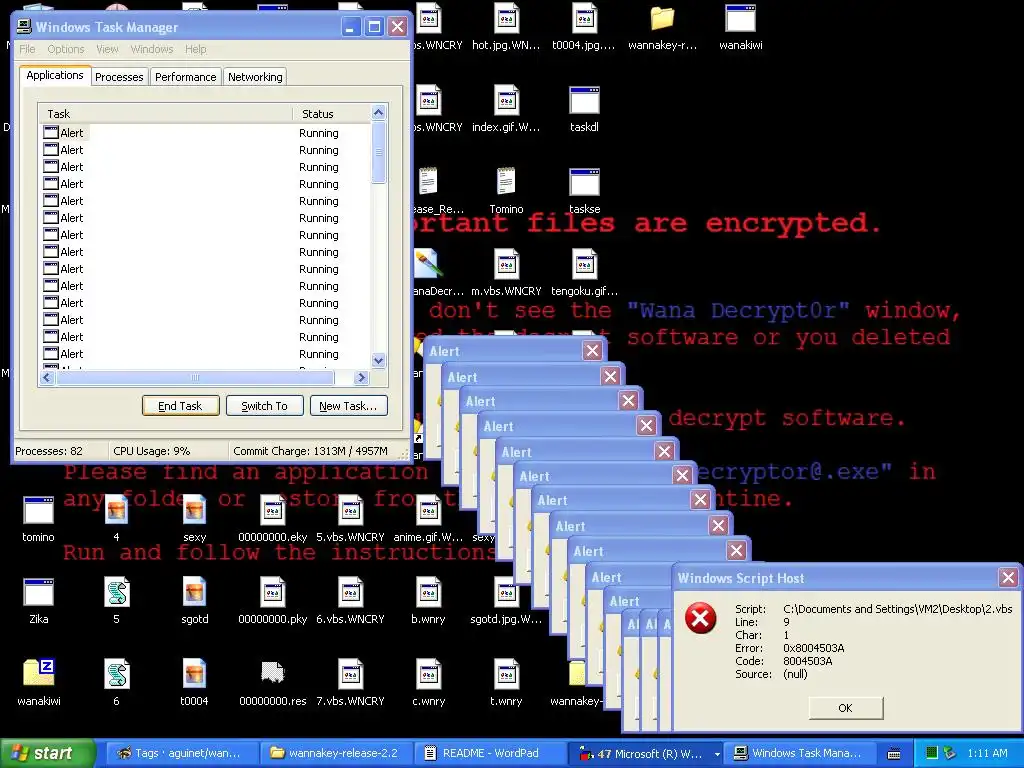
Task: Select the sgotd.jpg.W... file icon
Action: [506, 592]
